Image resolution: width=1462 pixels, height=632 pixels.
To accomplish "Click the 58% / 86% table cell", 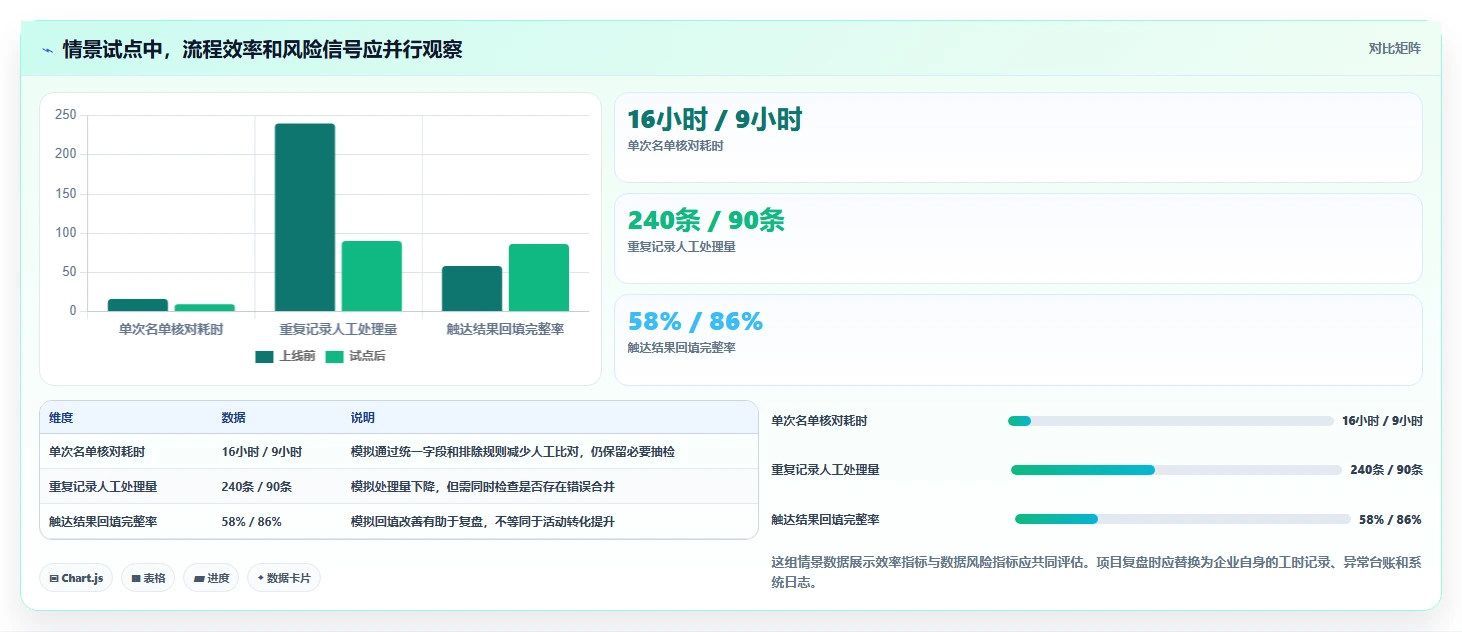I will click(x=277, y=522).
